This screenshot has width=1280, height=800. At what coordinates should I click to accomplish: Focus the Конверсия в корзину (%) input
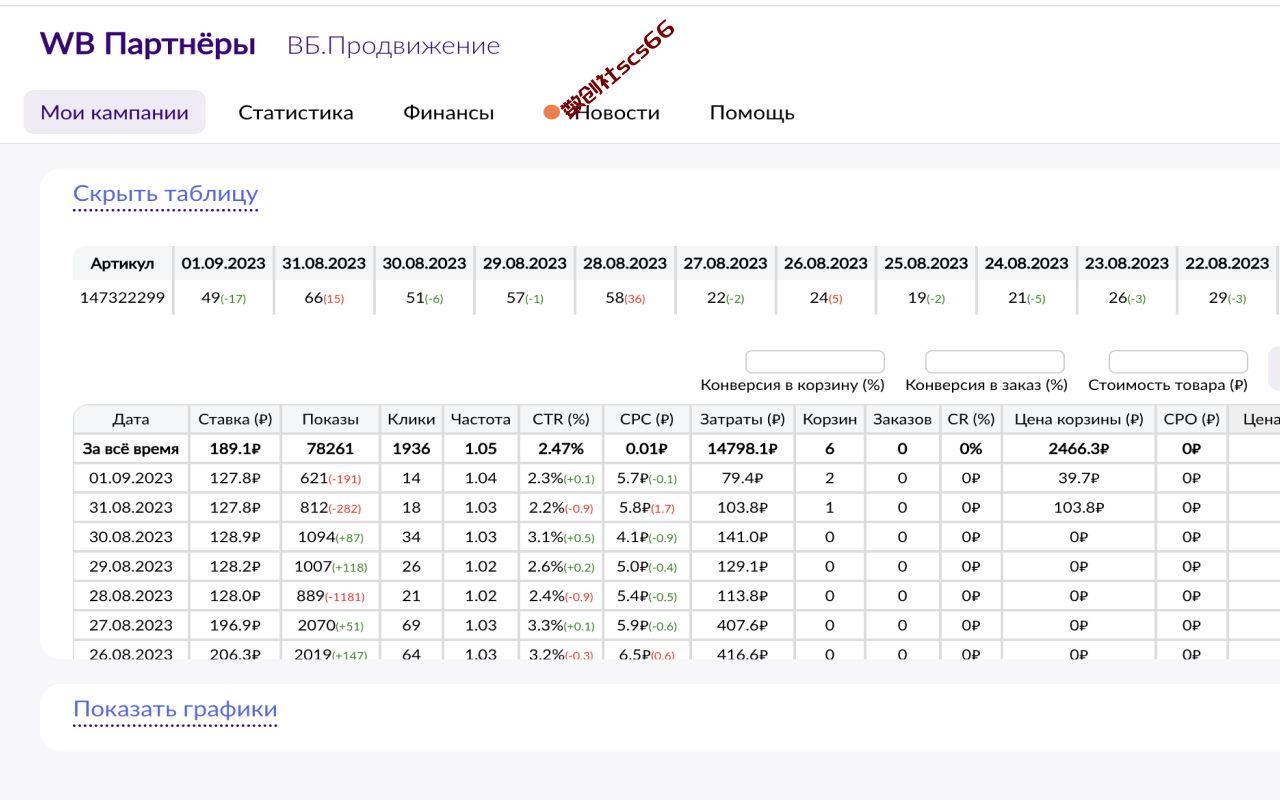pos(815,361)
